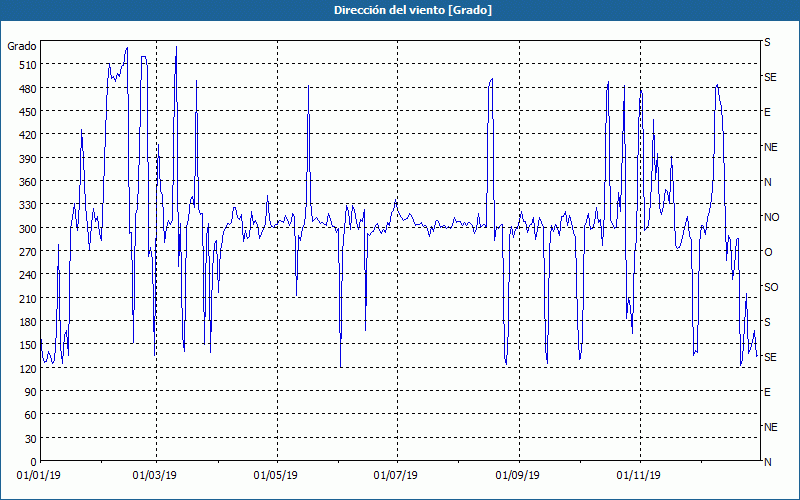Screen dimensions: 800x500
Task: Select the 01/11/19 date label
Action: tap(638, 476)
